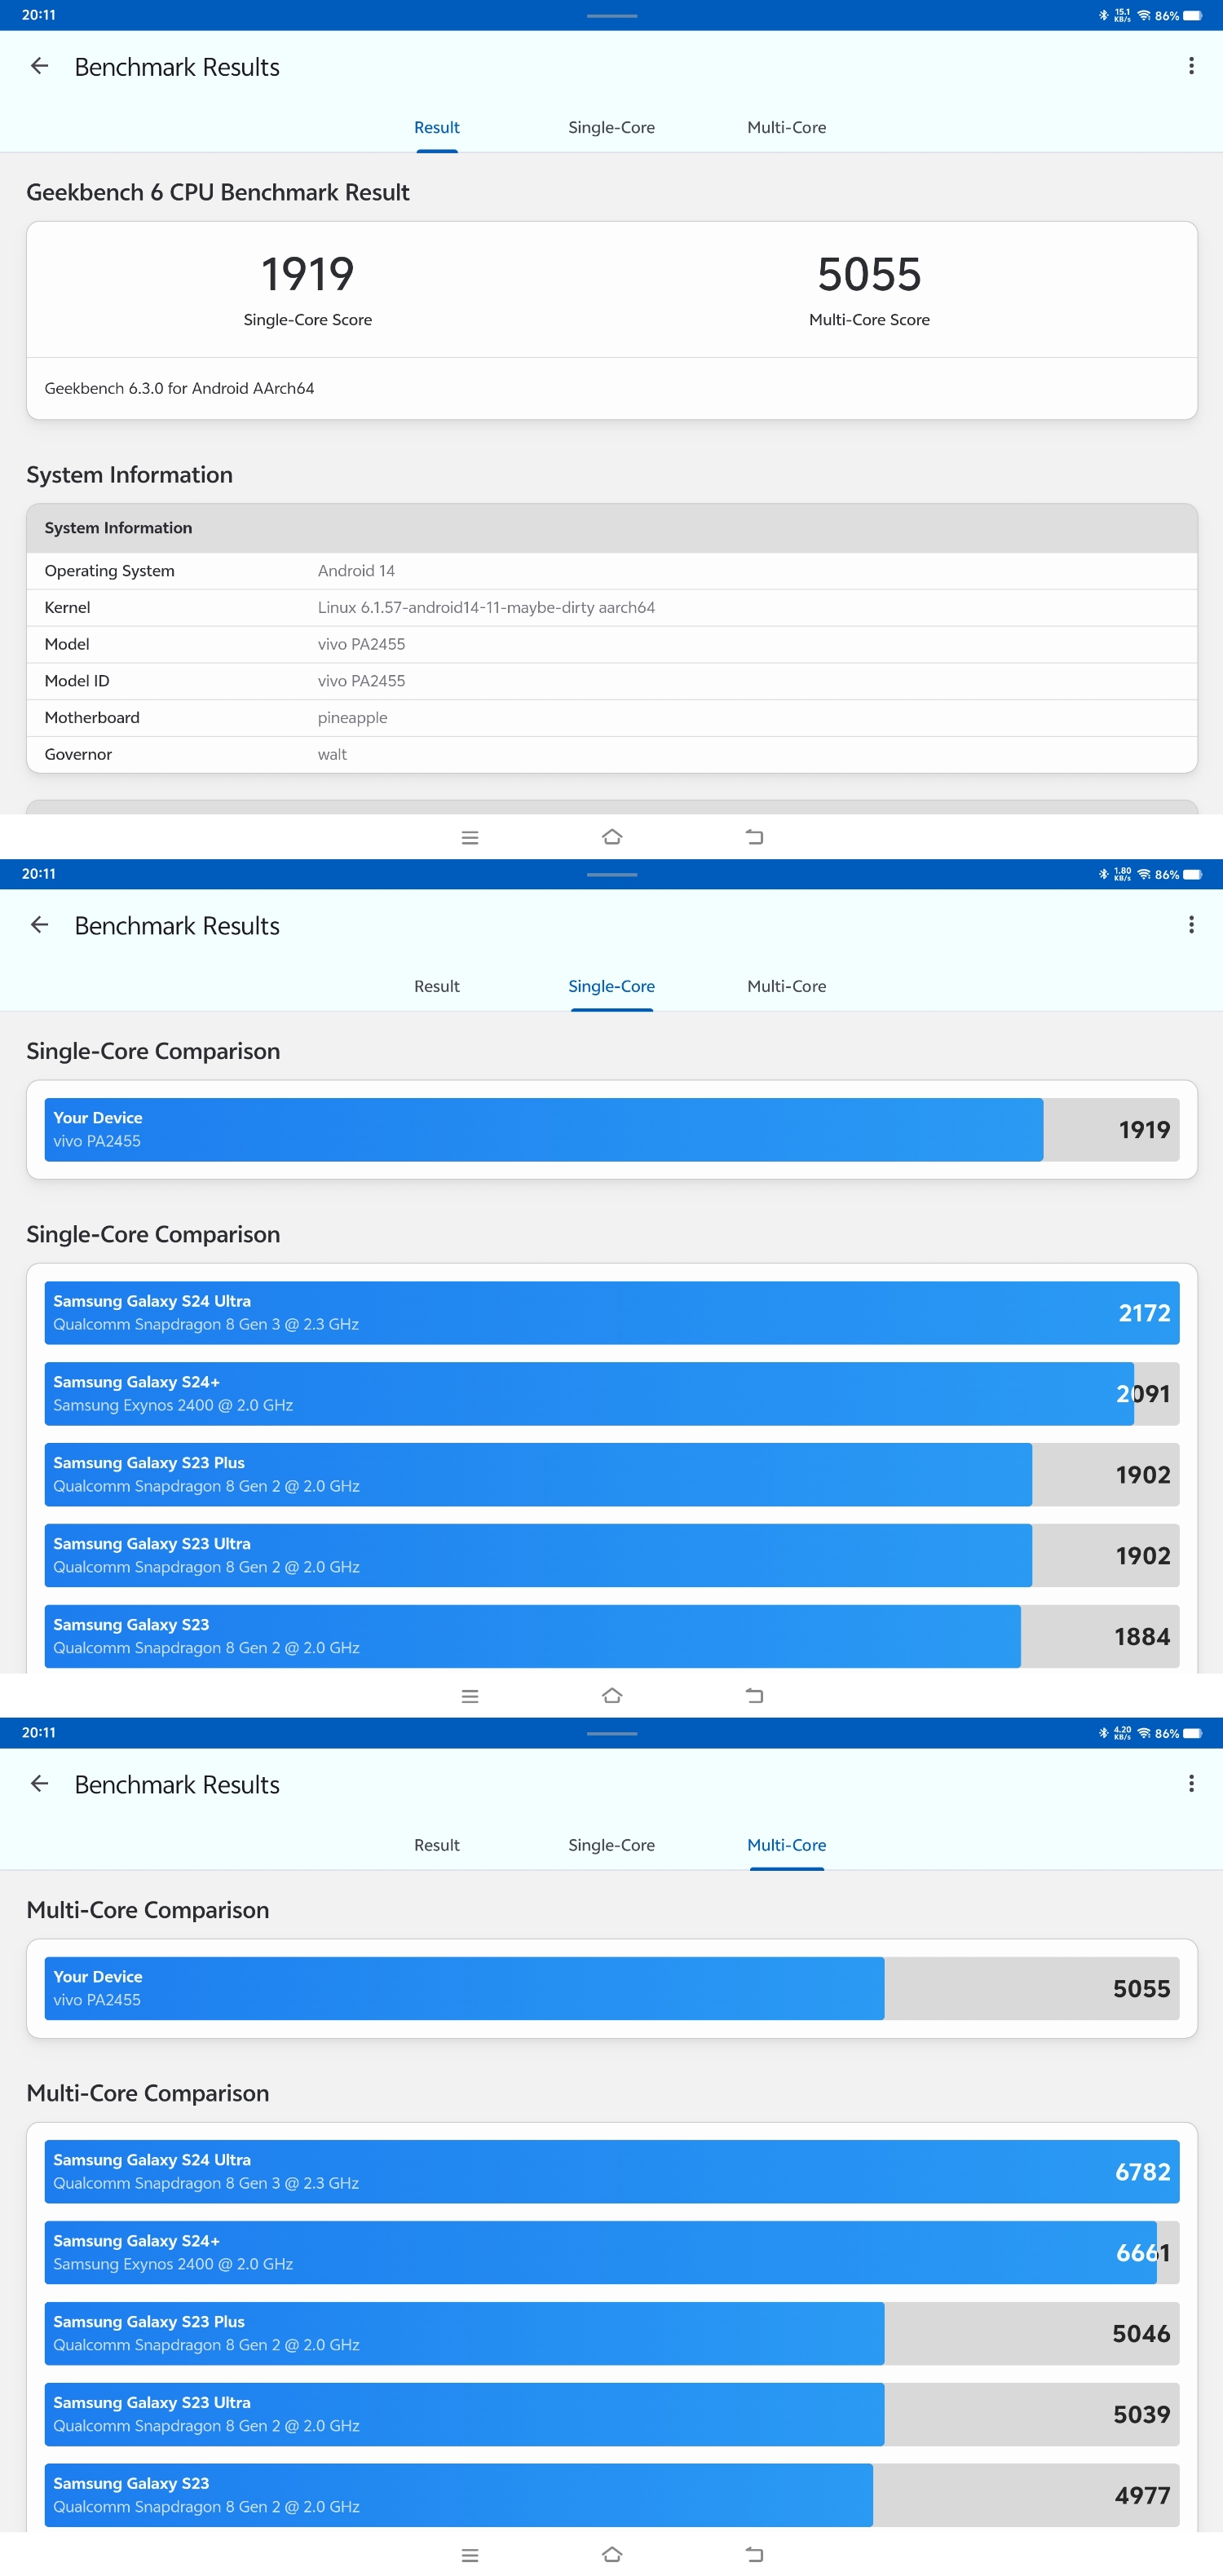Switch to Multi-Core tab from the Result screen

coord(787,128)
